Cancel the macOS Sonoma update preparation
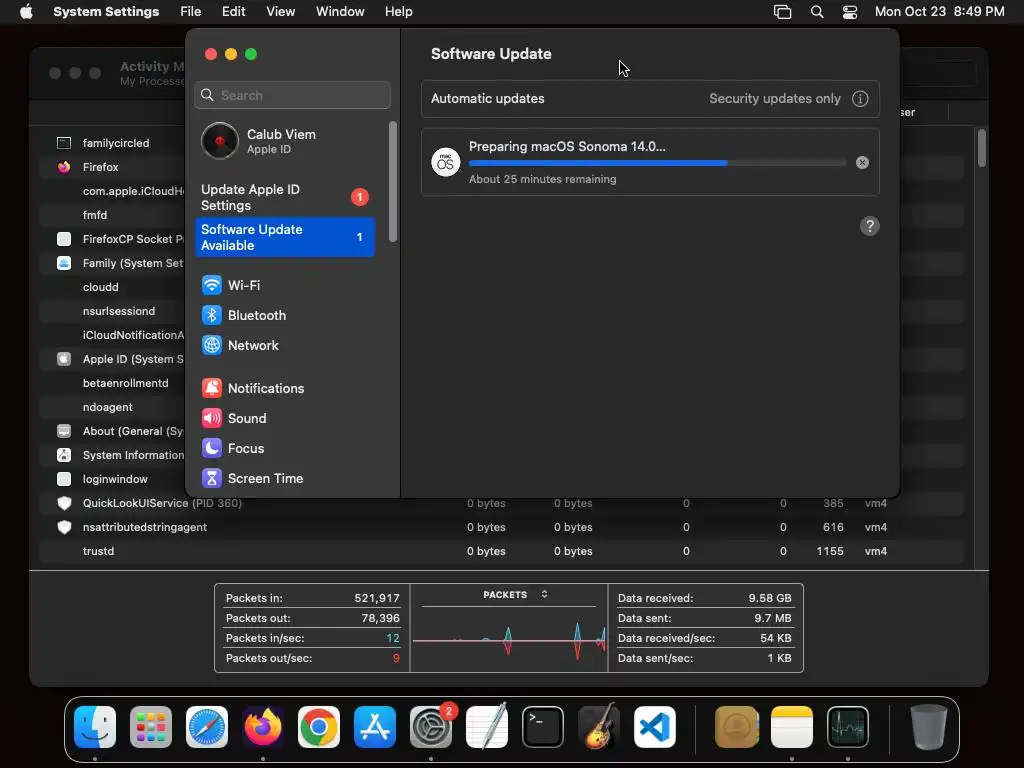 click(x=862, y=163)
